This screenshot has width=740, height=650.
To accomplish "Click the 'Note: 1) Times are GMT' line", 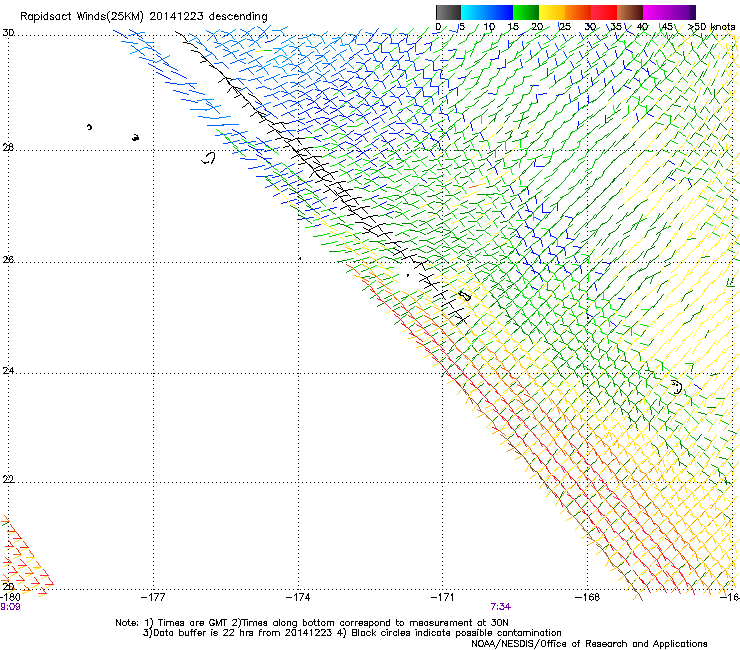I will tap(311, 623).
